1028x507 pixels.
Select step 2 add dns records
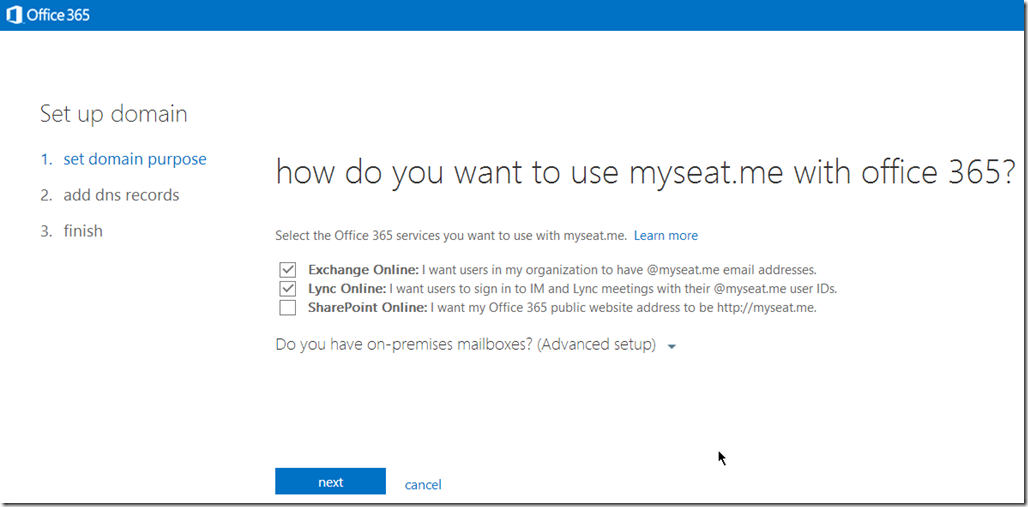coord(109,195)
